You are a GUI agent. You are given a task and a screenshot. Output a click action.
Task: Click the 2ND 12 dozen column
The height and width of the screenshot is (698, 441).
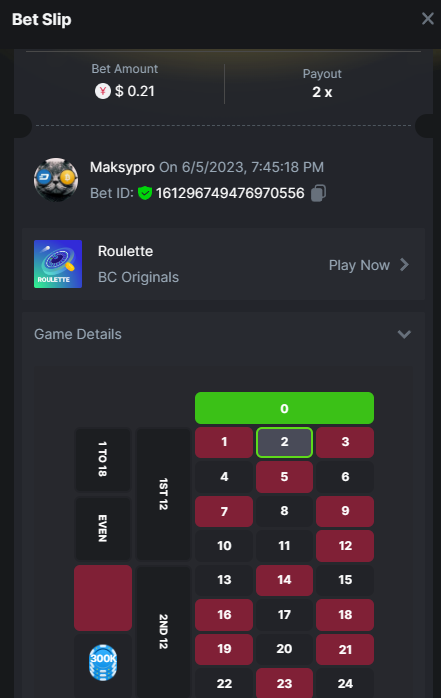163,631
